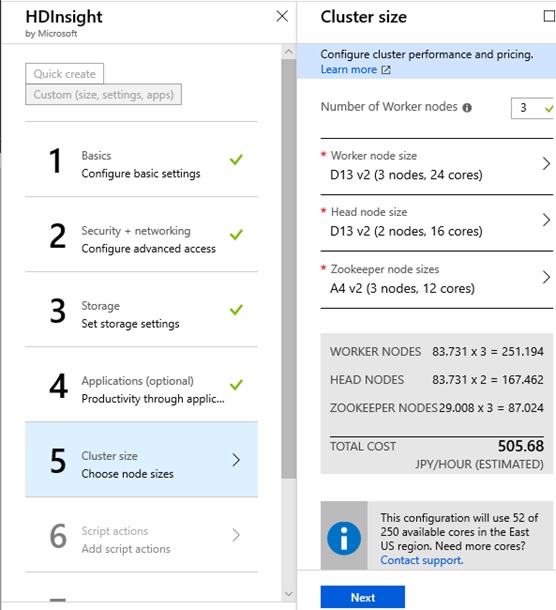Screen dimensions: 556x610
Task: Click the Quick create tab
Action: 65,74
